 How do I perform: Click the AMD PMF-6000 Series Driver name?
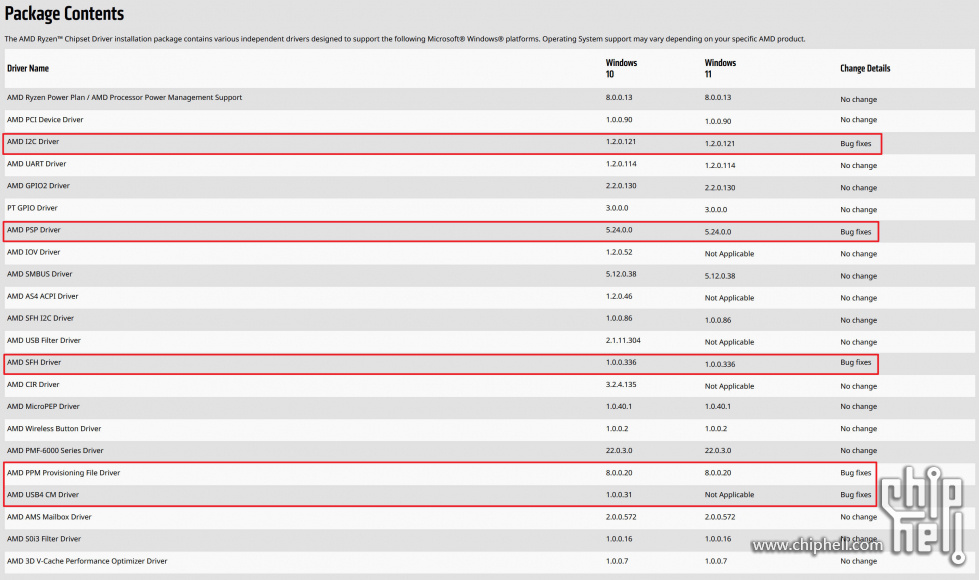pyautogui.click(x=55, y=450)
